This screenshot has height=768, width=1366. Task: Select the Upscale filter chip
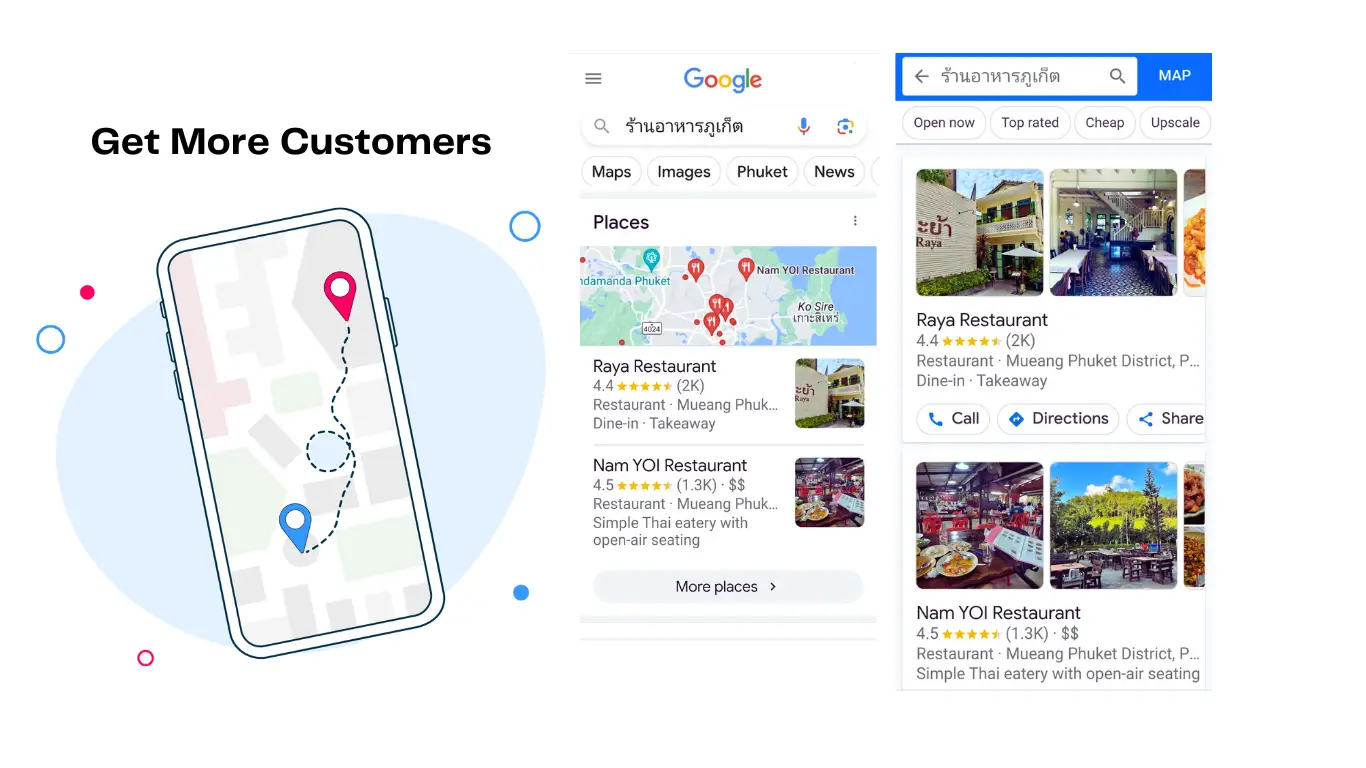1175,123
